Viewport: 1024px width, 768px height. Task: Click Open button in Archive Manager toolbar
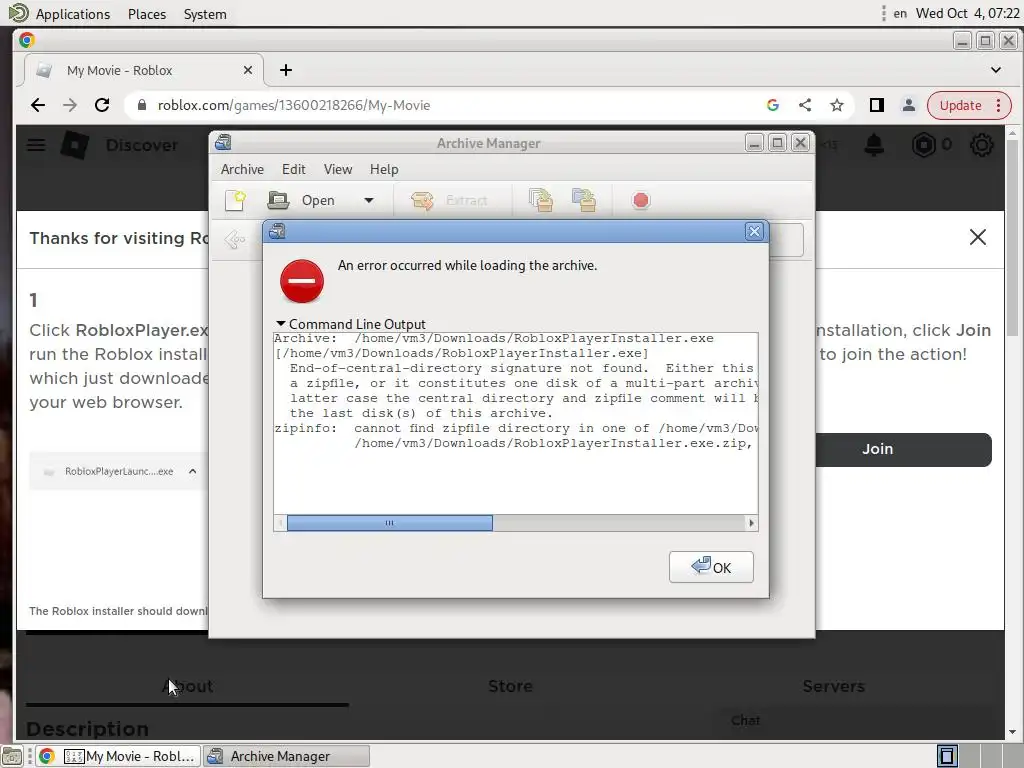(302, 200)
